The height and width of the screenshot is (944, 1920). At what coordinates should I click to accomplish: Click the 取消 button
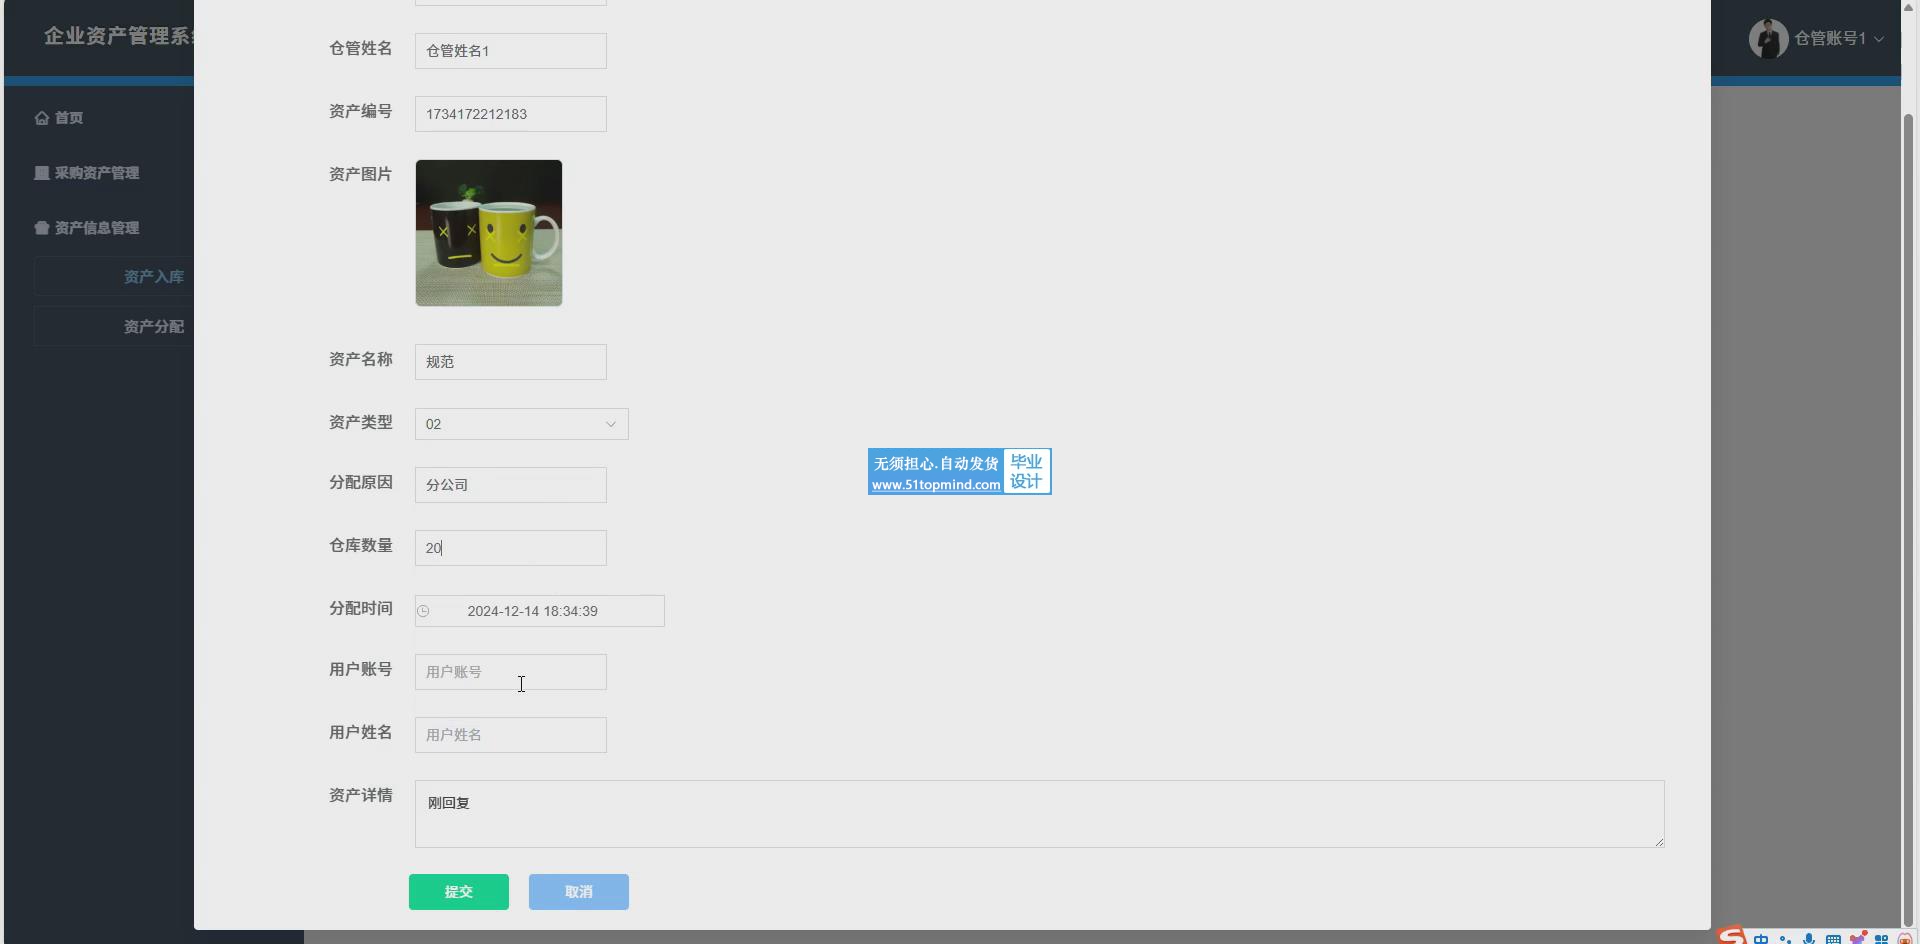tap(578, 892)
